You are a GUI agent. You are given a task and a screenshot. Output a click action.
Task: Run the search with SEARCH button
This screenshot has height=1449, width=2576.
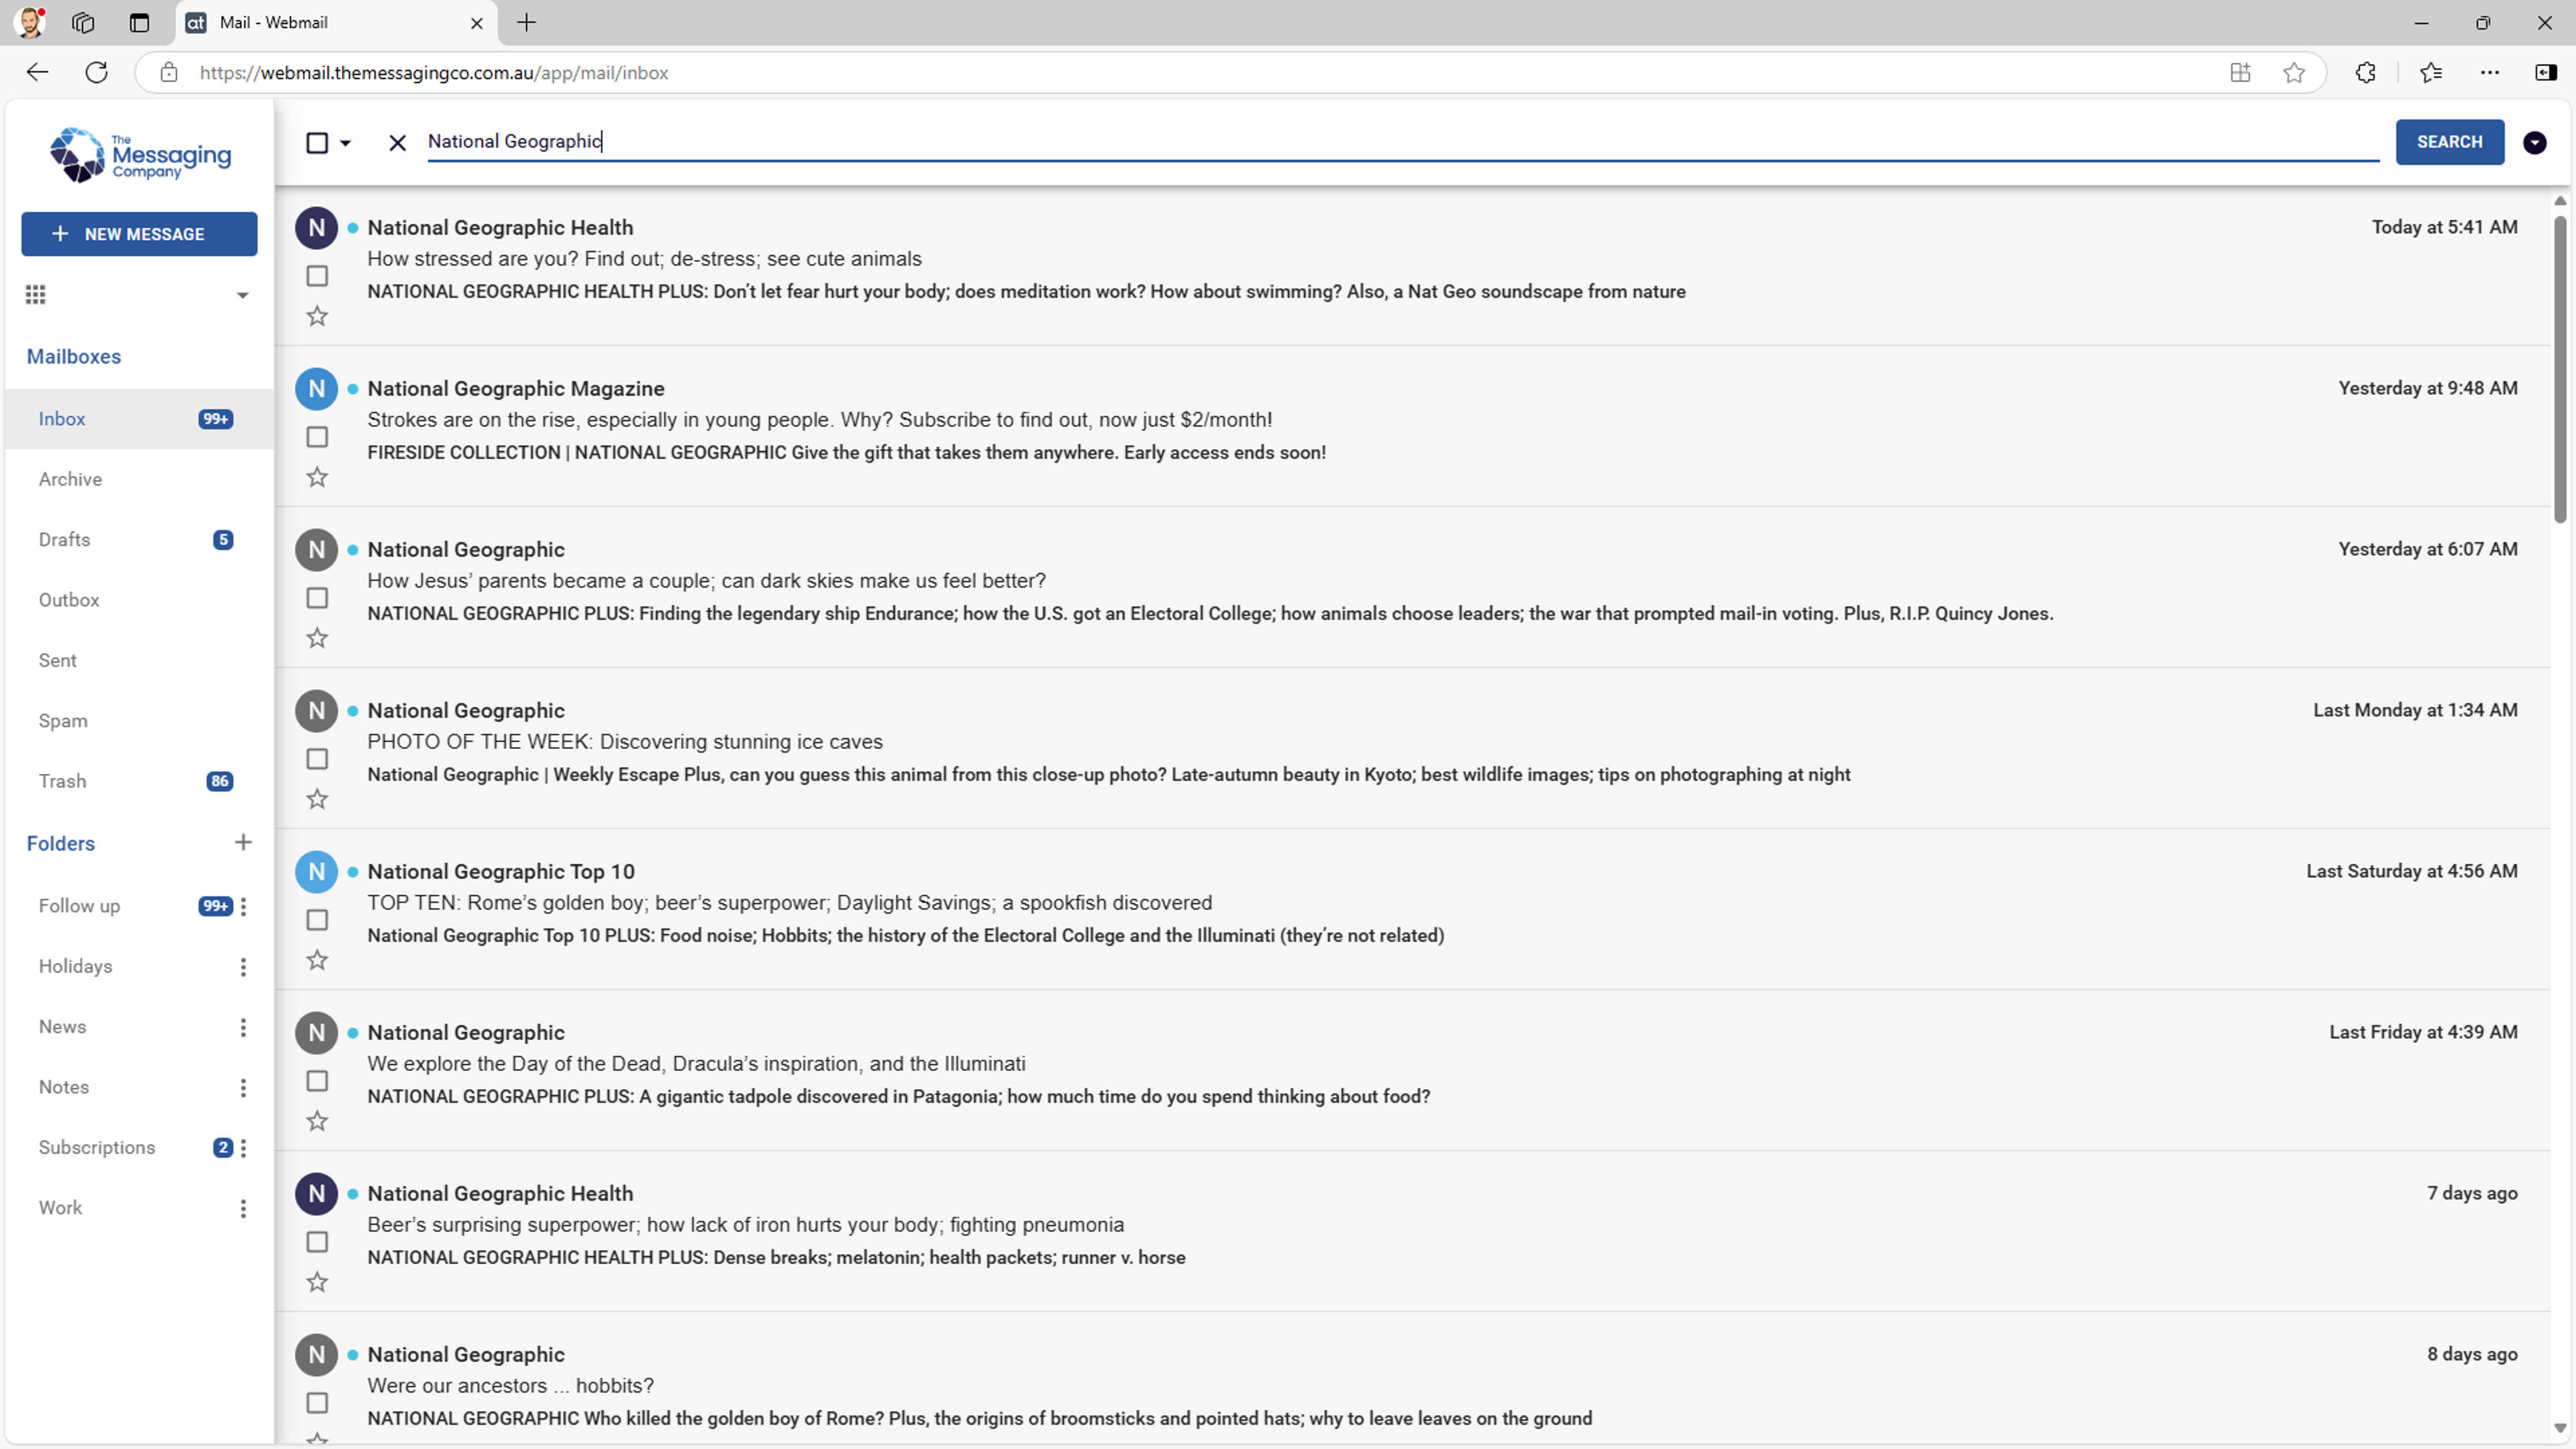[2449, 142]
